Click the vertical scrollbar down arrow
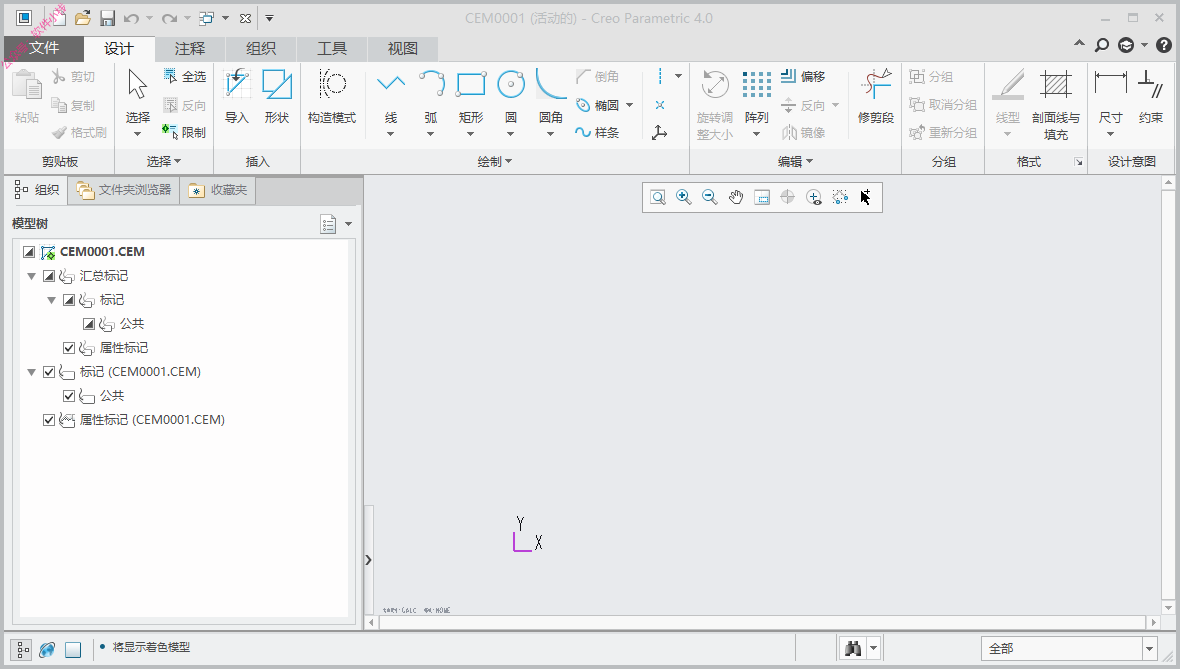 1168,607
